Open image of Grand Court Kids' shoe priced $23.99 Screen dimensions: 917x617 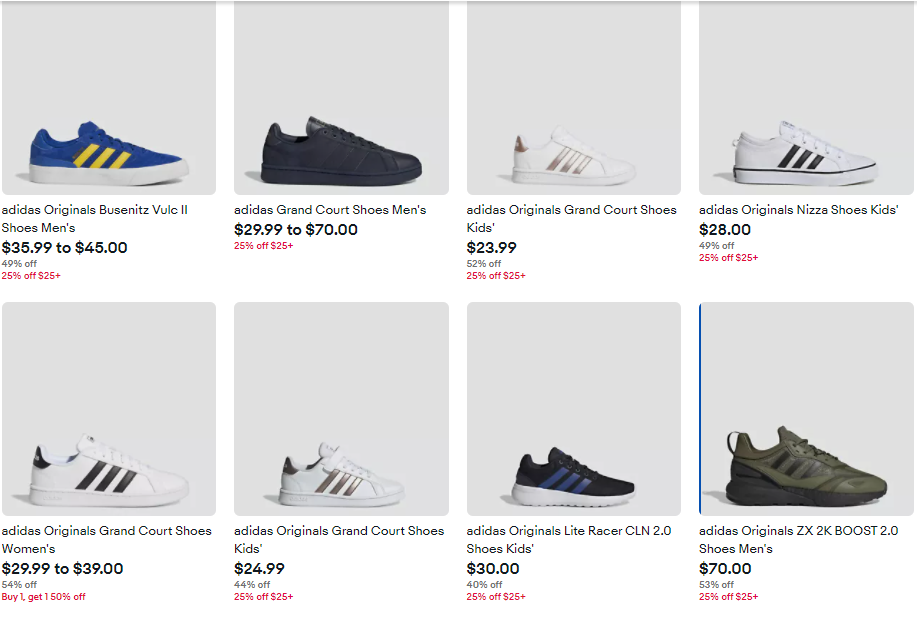(x=573, y=155)
